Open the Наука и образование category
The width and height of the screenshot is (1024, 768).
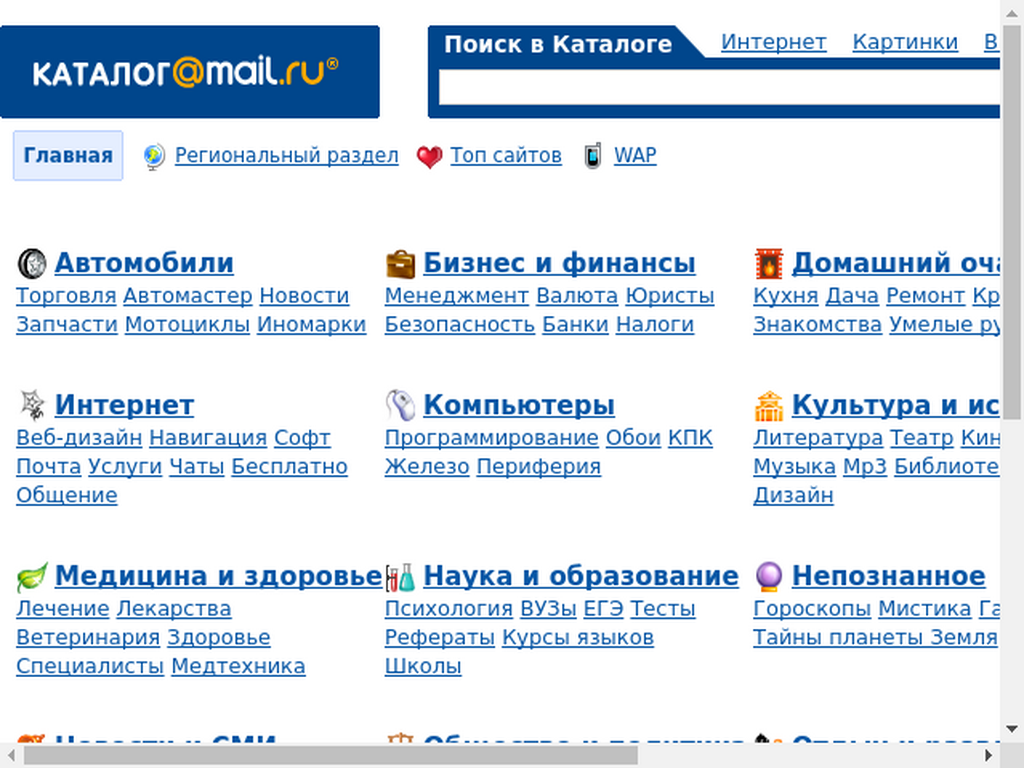point(581,576)
